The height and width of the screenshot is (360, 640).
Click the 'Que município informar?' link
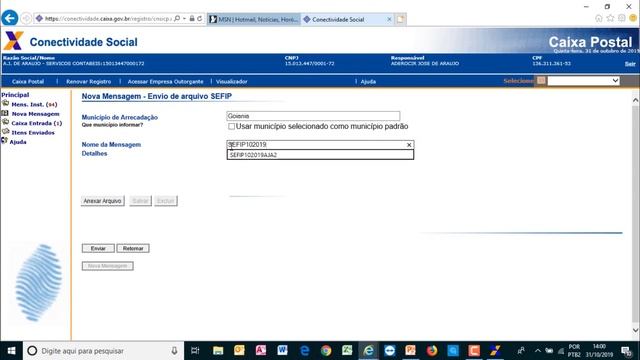point(112,125)
